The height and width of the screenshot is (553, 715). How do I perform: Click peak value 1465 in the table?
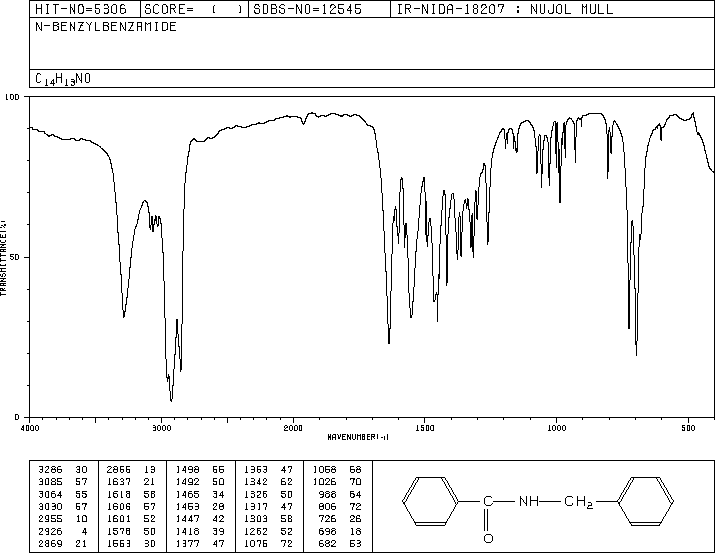[187, 494]
